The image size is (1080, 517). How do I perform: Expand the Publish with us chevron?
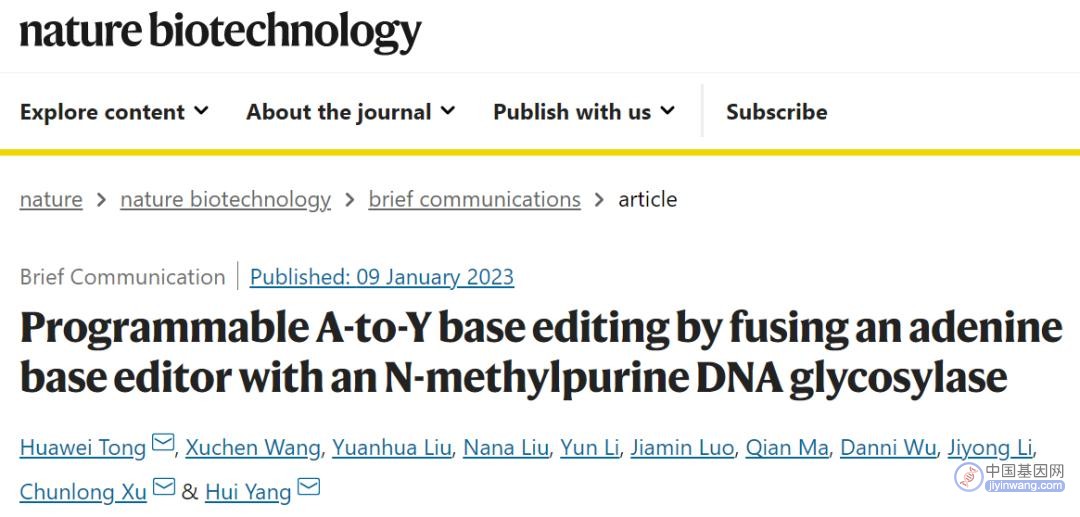click(667, 110)
